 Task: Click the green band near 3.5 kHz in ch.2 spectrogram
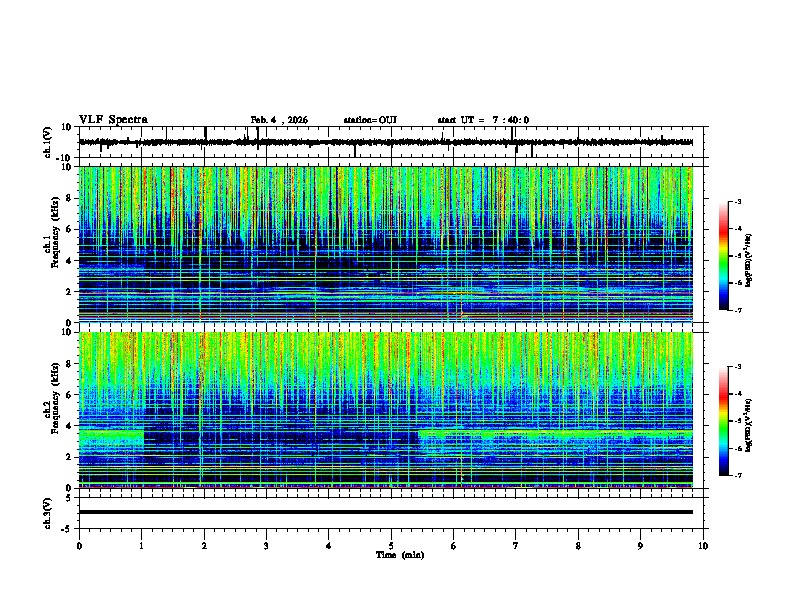[x=556, y=434]
